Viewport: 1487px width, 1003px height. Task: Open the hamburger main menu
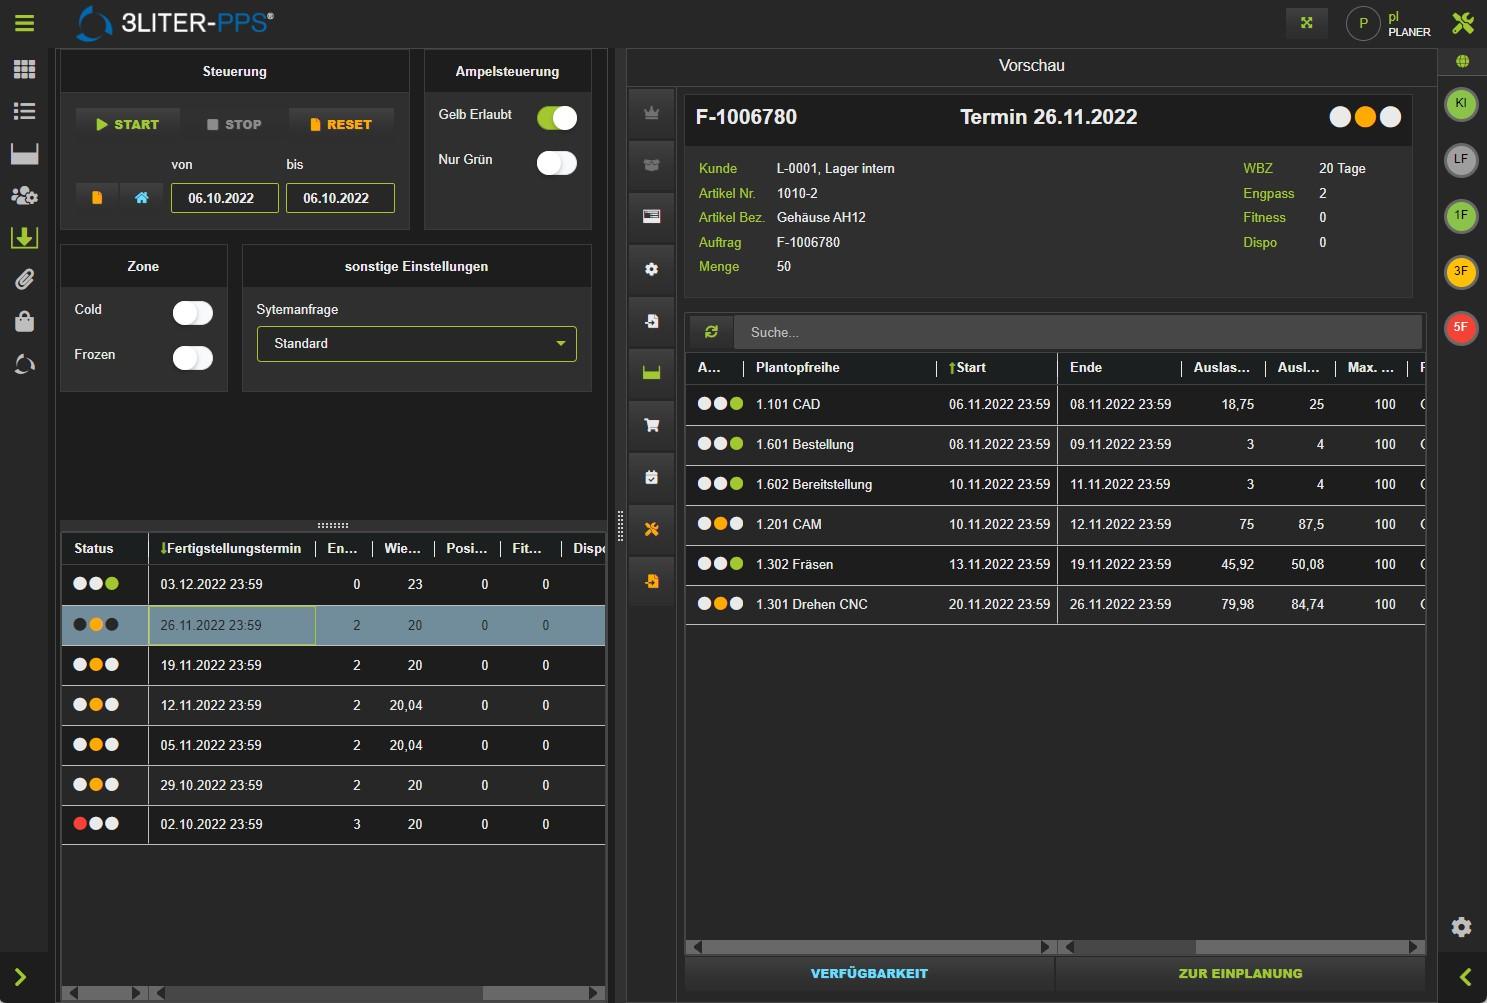point(24,23)
